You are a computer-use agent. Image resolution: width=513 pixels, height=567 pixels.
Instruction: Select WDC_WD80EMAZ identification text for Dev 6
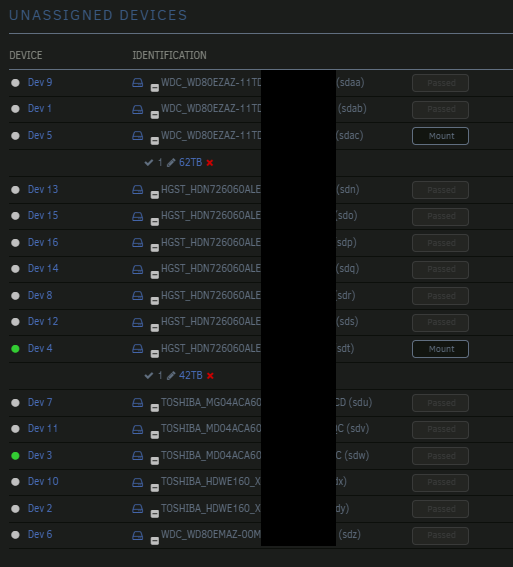click(211, 534)
